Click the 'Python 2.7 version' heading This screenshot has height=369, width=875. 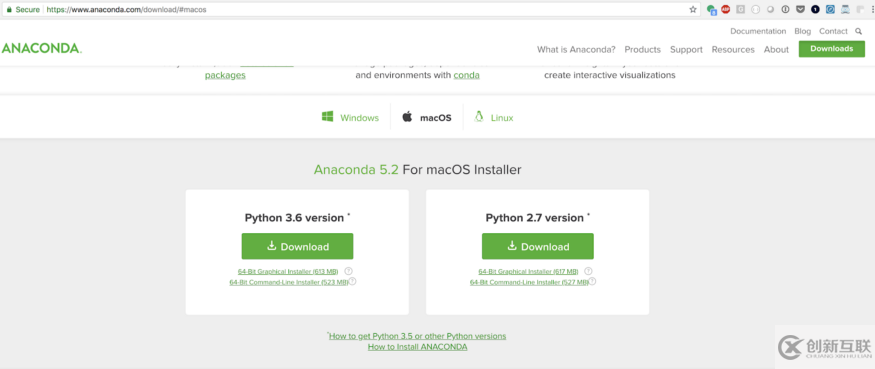click(535, 218)
